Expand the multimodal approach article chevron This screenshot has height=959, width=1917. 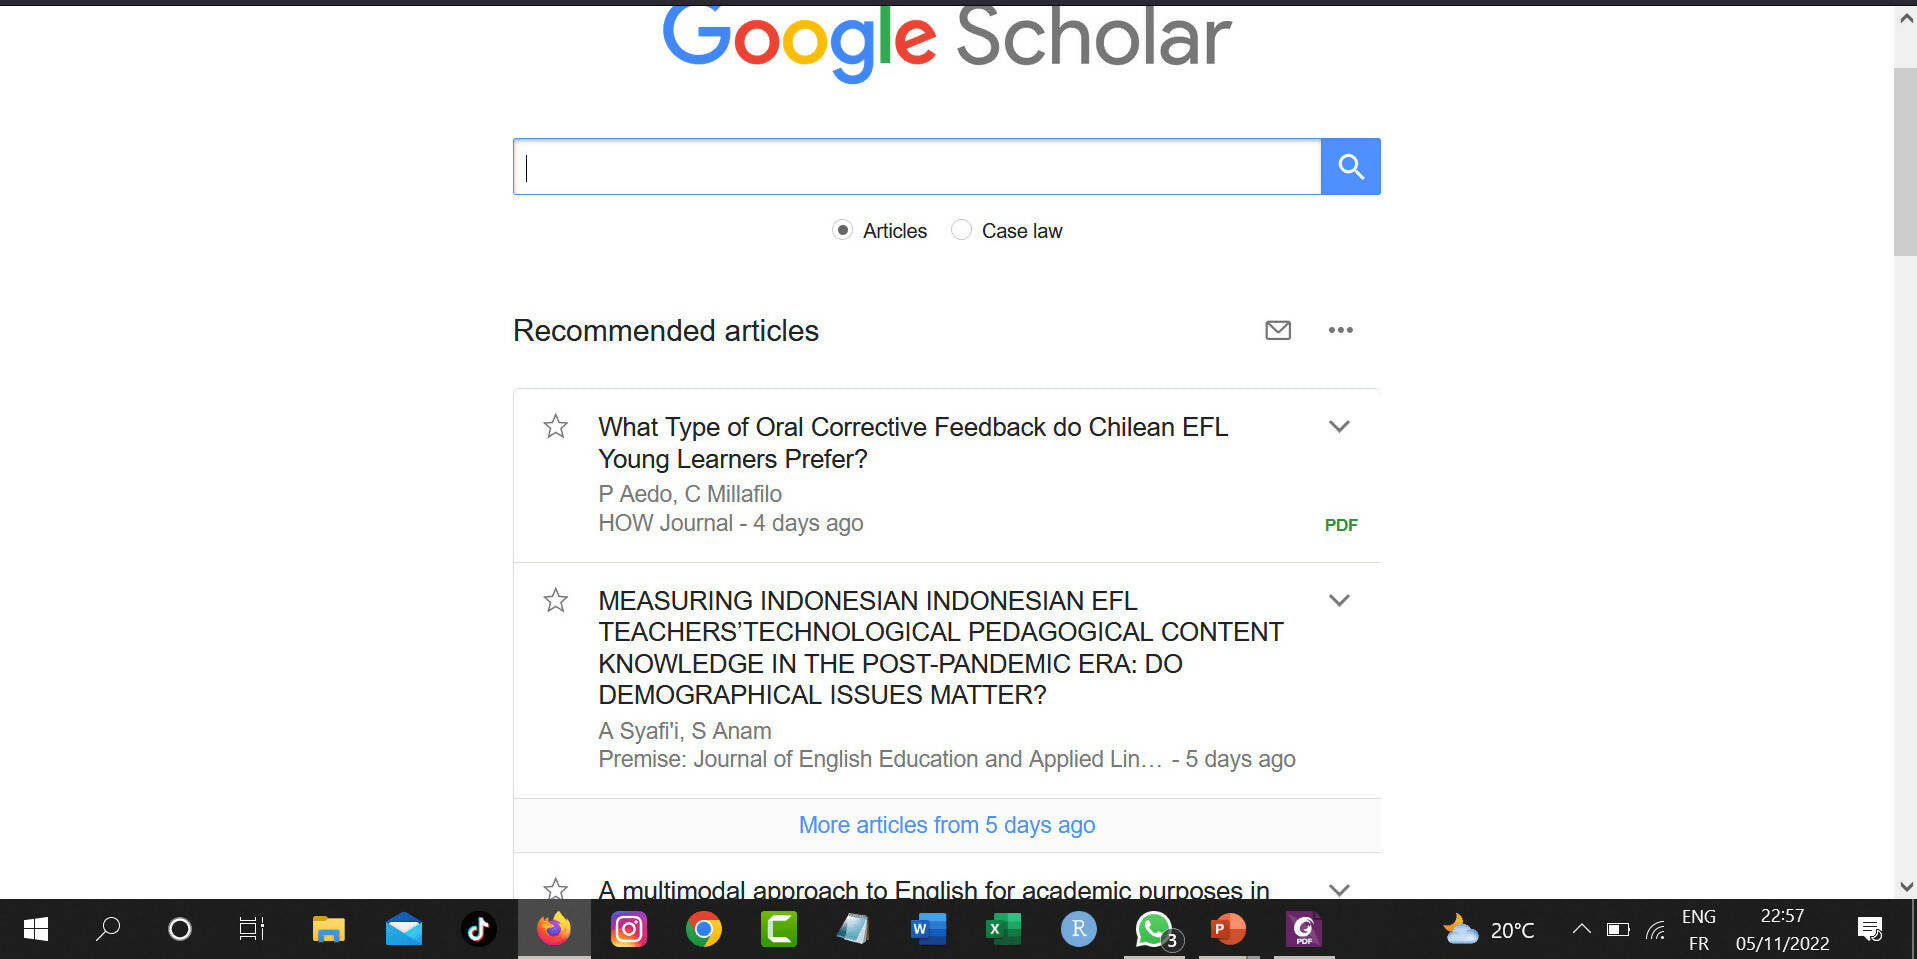1339,889
